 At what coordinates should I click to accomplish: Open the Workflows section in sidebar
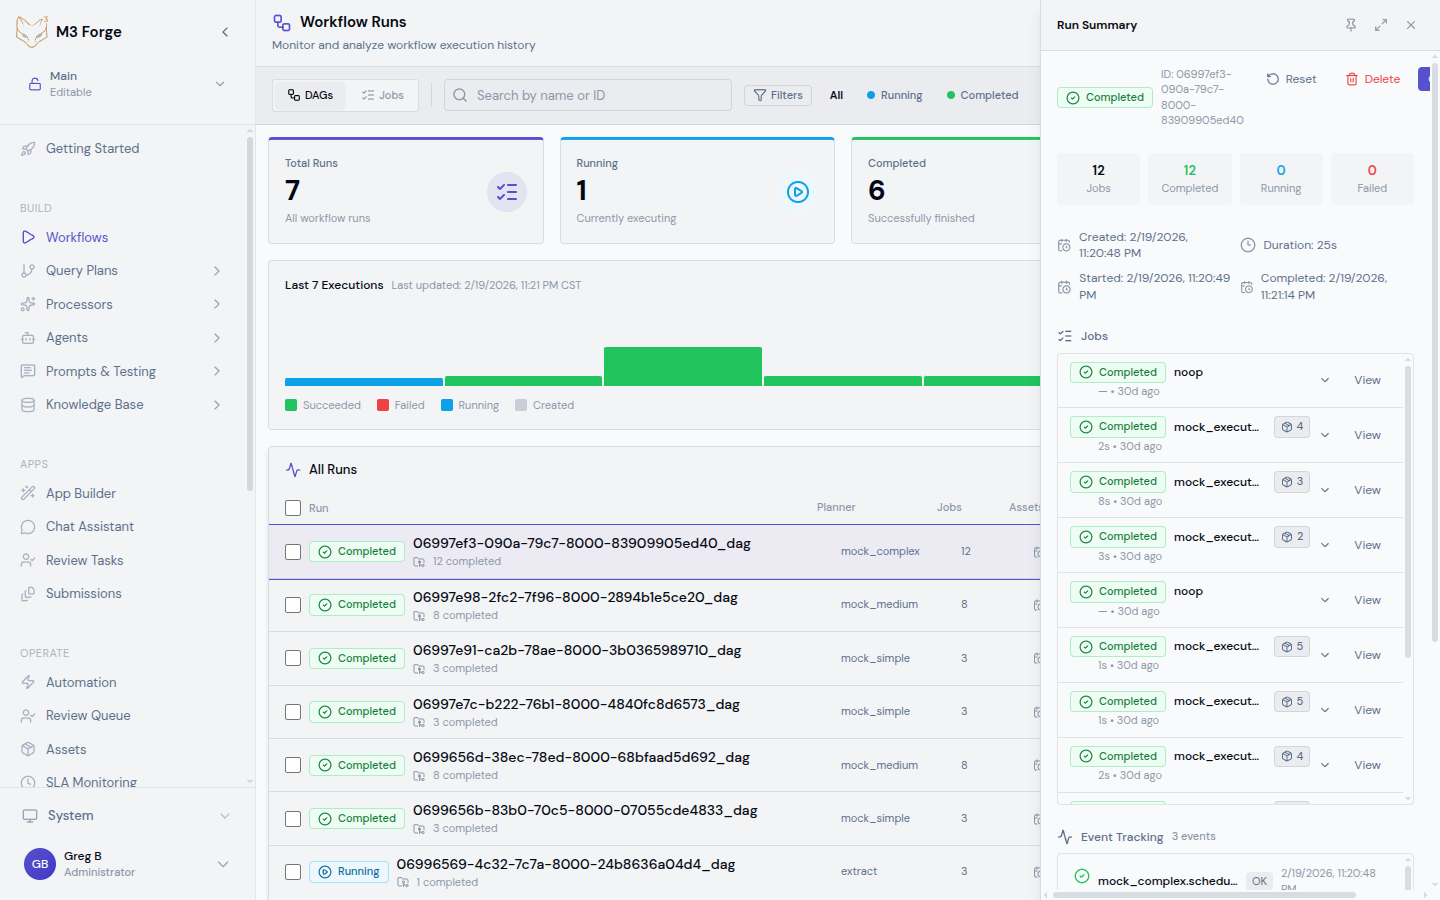point(78,237)
